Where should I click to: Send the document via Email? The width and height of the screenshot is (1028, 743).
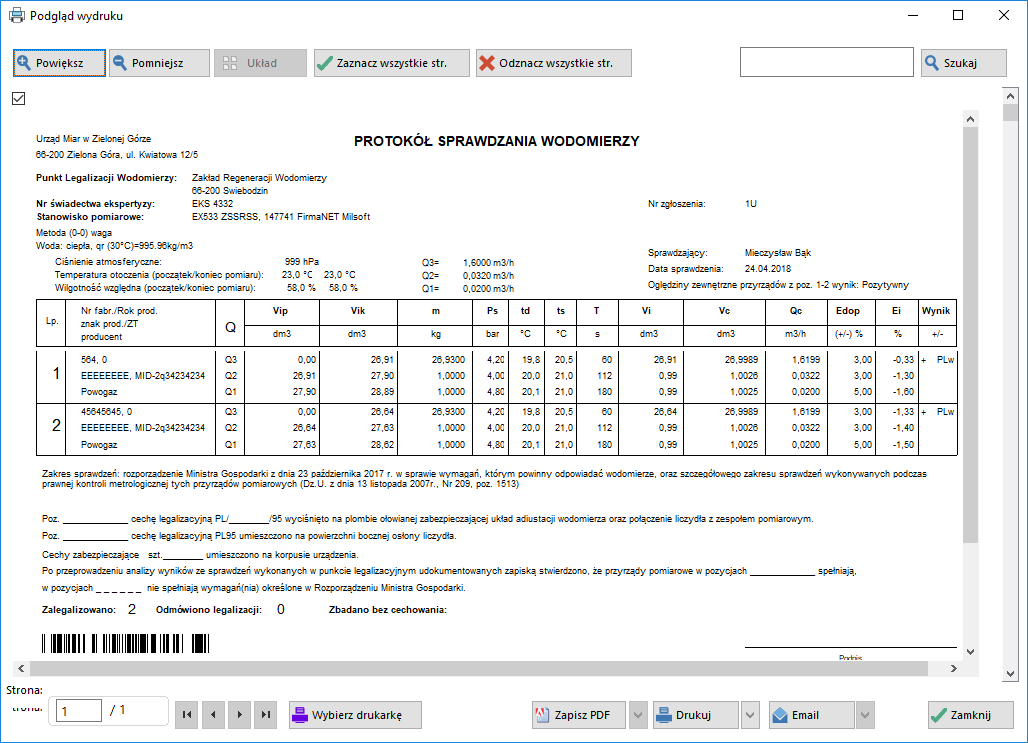tap(812, 715)
